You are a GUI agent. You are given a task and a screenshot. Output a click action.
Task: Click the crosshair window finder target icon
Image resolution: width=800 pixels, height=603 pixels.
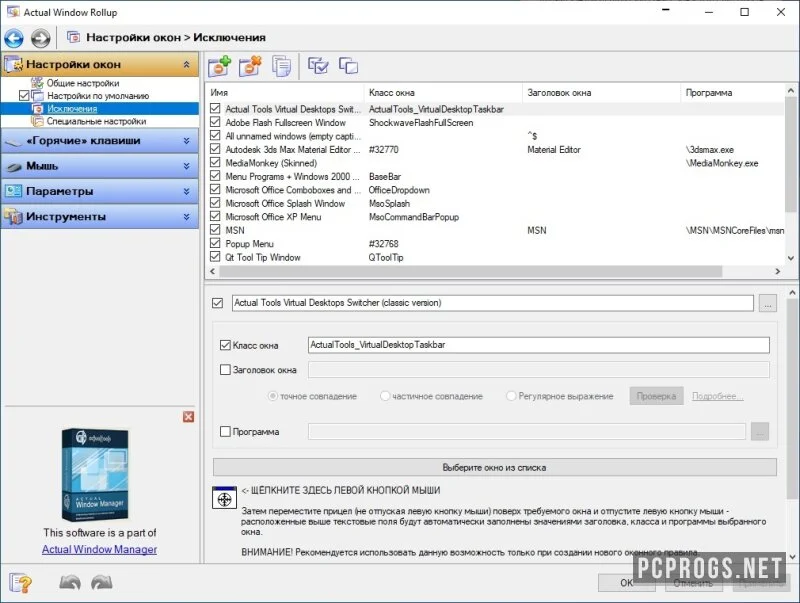click(224, 498)
